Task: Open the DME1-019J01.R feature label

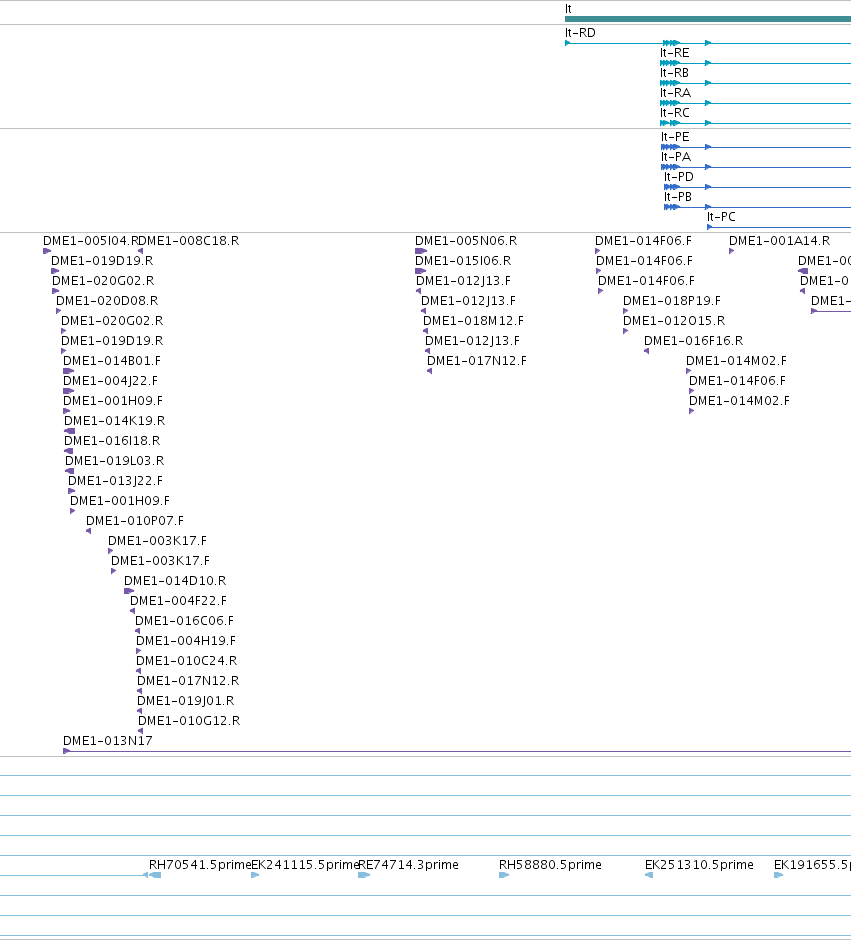Action: click(x=186, y=701)
